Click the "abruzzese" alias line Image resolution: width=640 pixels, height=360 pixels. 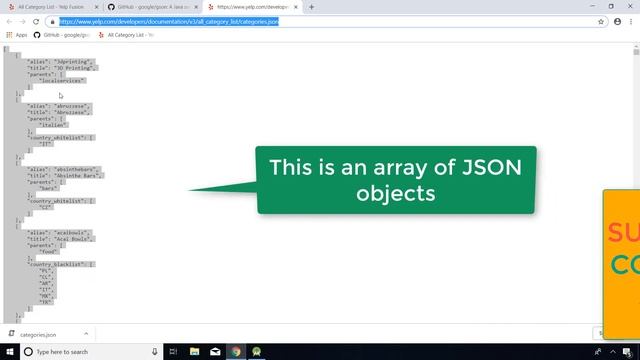pyautogui.click(x=59, y=106)
